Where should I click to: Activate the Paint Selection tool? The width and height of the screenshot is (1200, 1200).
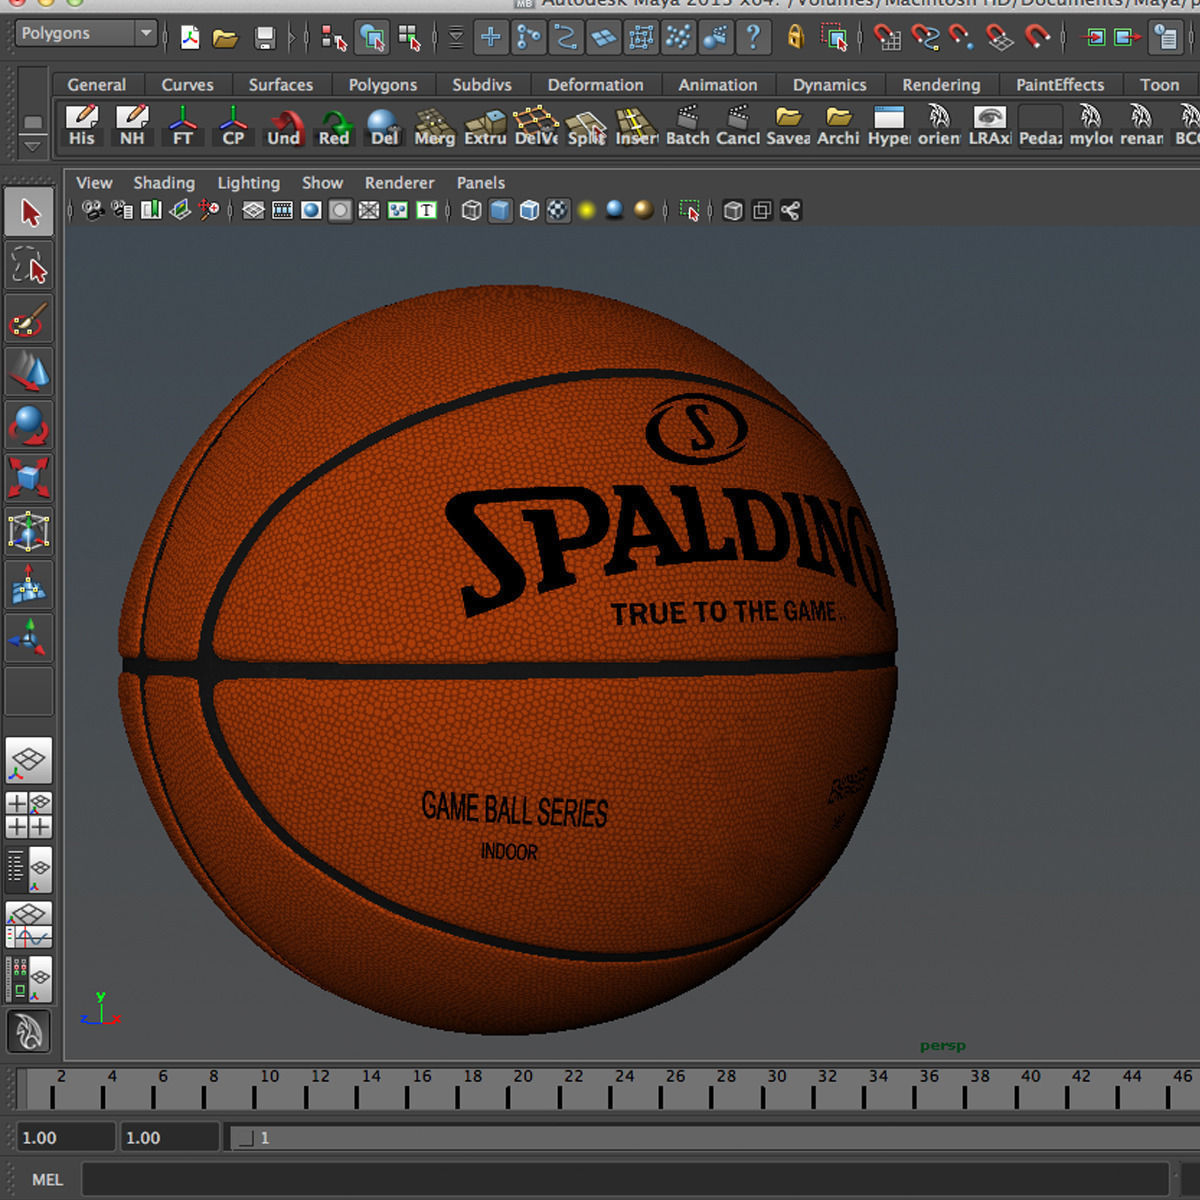(29, 320)
